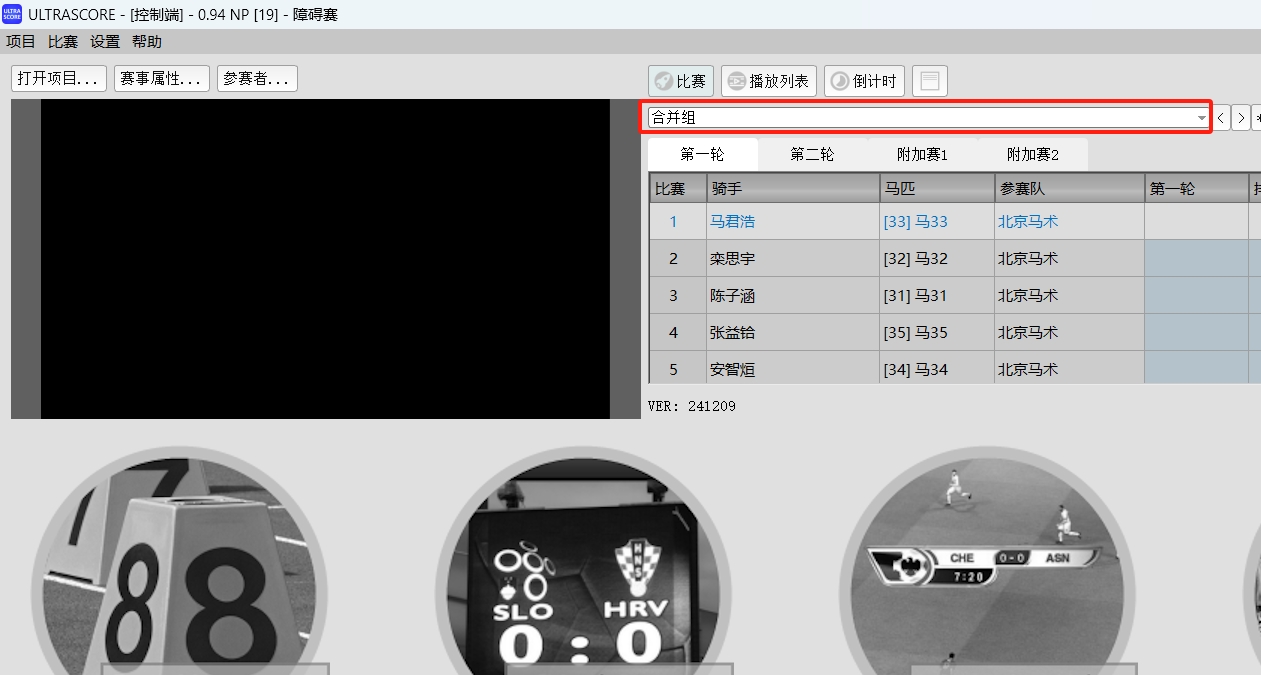Open the 设置 menu
Image resolution: width=1261 pixels, height=675 pixels.
pyautogui.click(x=105, y=42)
